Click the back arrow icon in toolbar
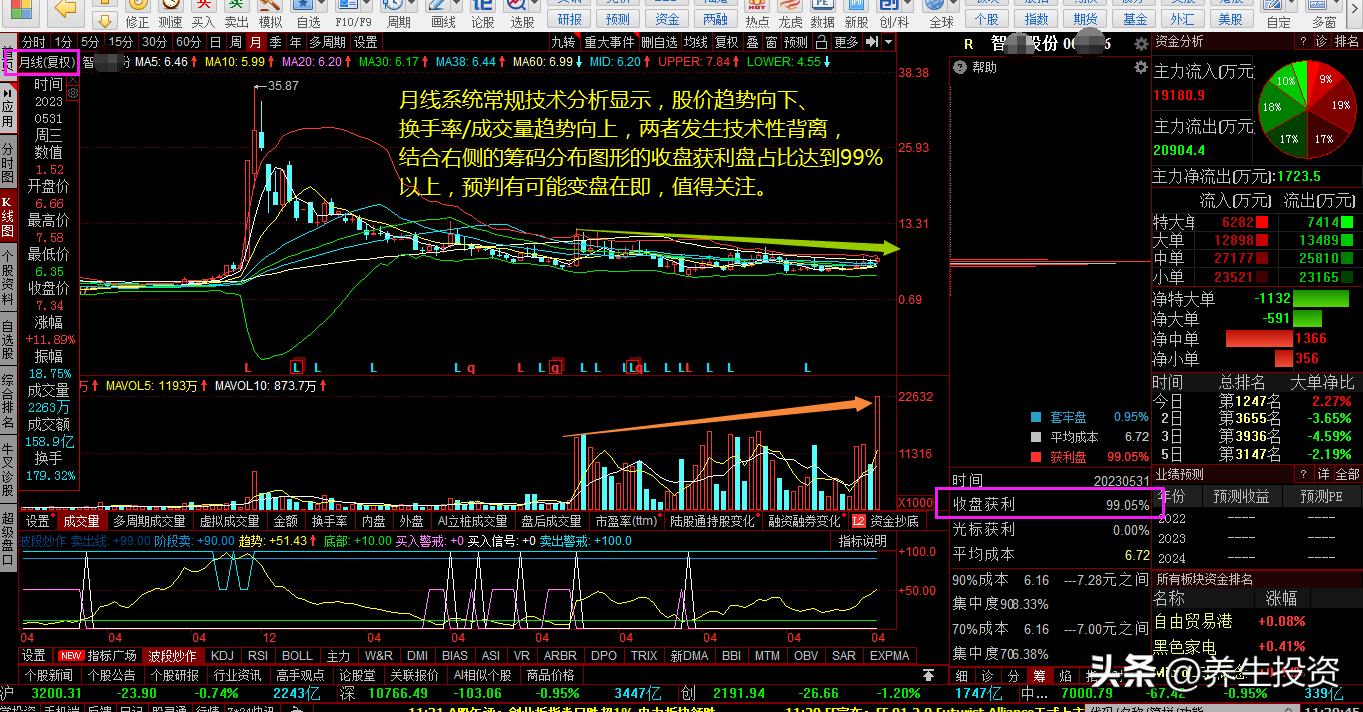Screen dimensions: 1363x712 coord(66,8)
